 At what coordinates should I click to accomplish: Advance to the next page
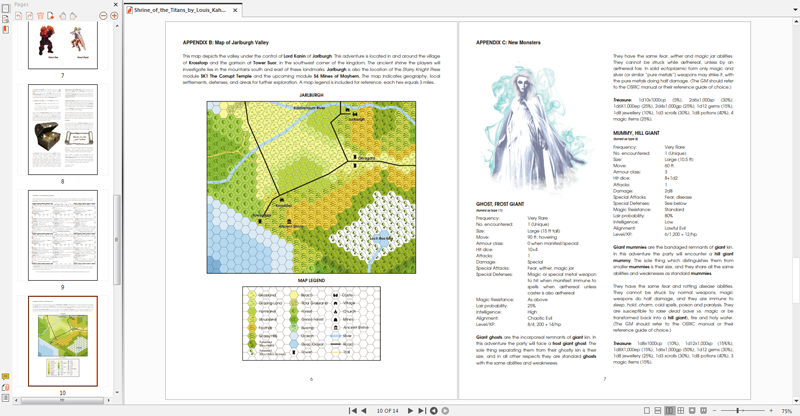click(410, 411)
